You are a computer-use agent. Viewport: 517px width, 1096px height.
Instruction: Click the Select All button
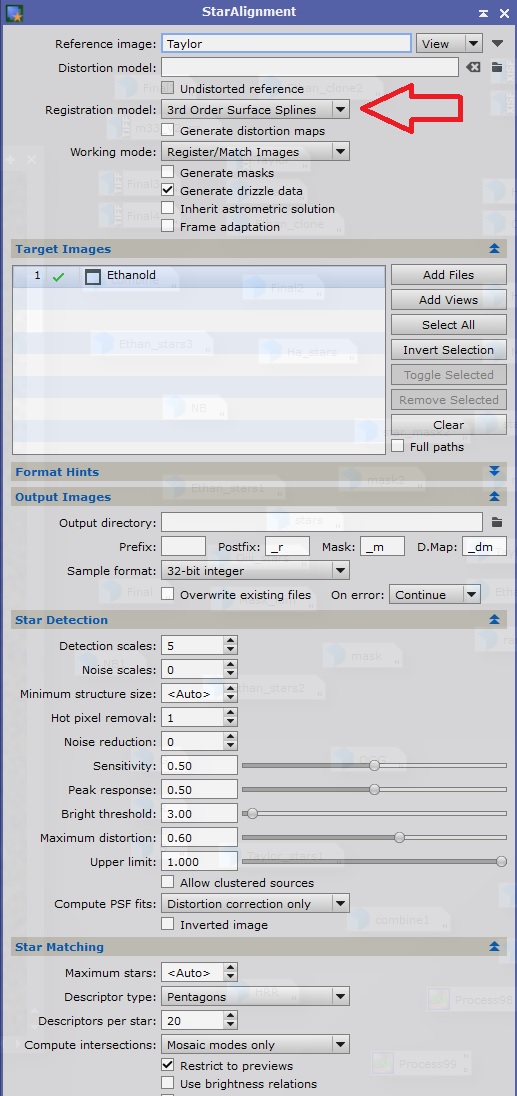(x=449, y=325)
